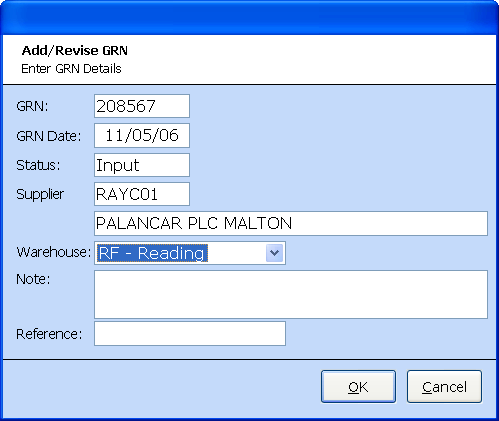This screenshot has height=421, width=499.
Task: Click the 'GRN Date:' label
Action: pos(49,136)
